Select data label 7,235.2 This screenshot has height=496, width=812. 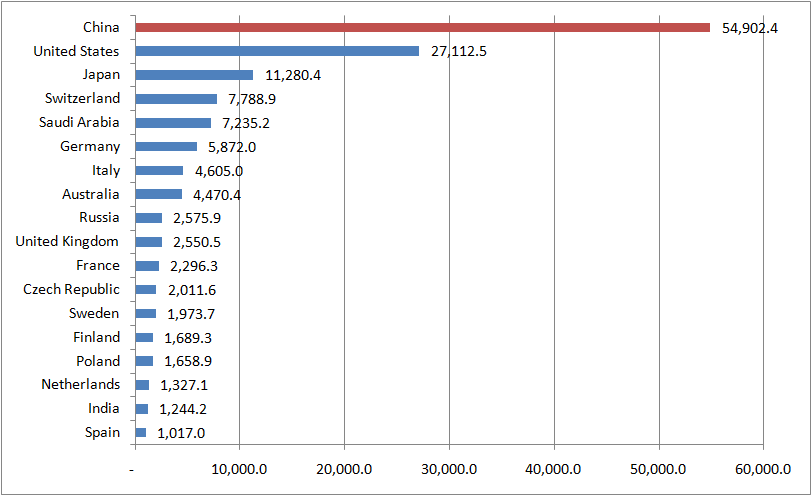[x=246, y=123]
